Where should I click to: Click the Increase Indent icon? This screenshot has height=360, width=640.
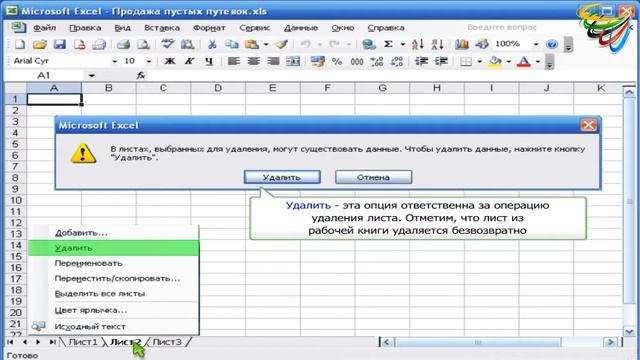(441, 62)
